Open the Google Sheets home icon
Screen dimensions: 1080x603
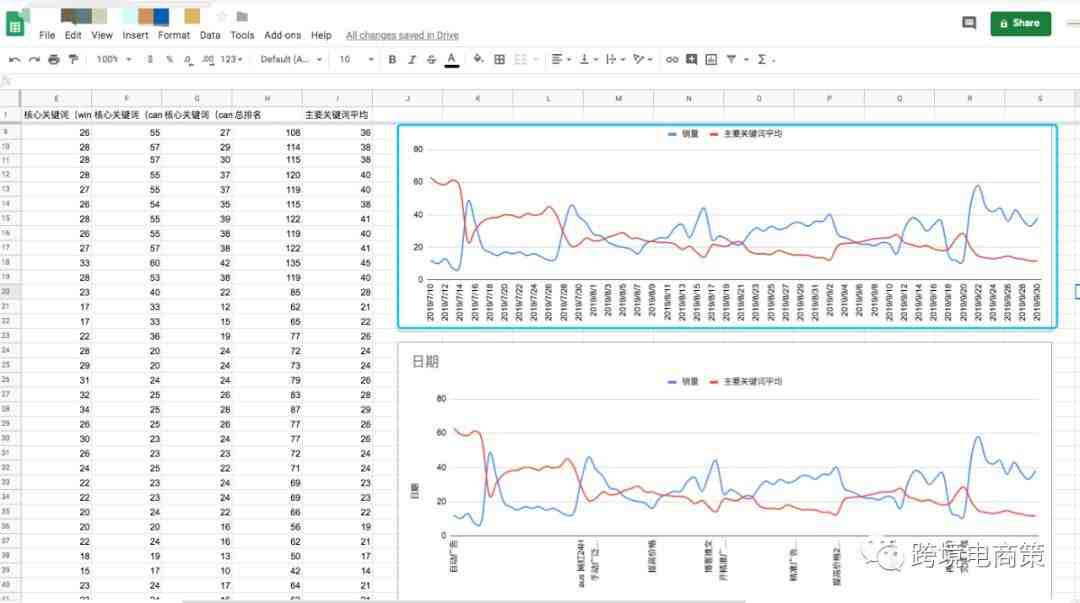click(x=15, y=25)
